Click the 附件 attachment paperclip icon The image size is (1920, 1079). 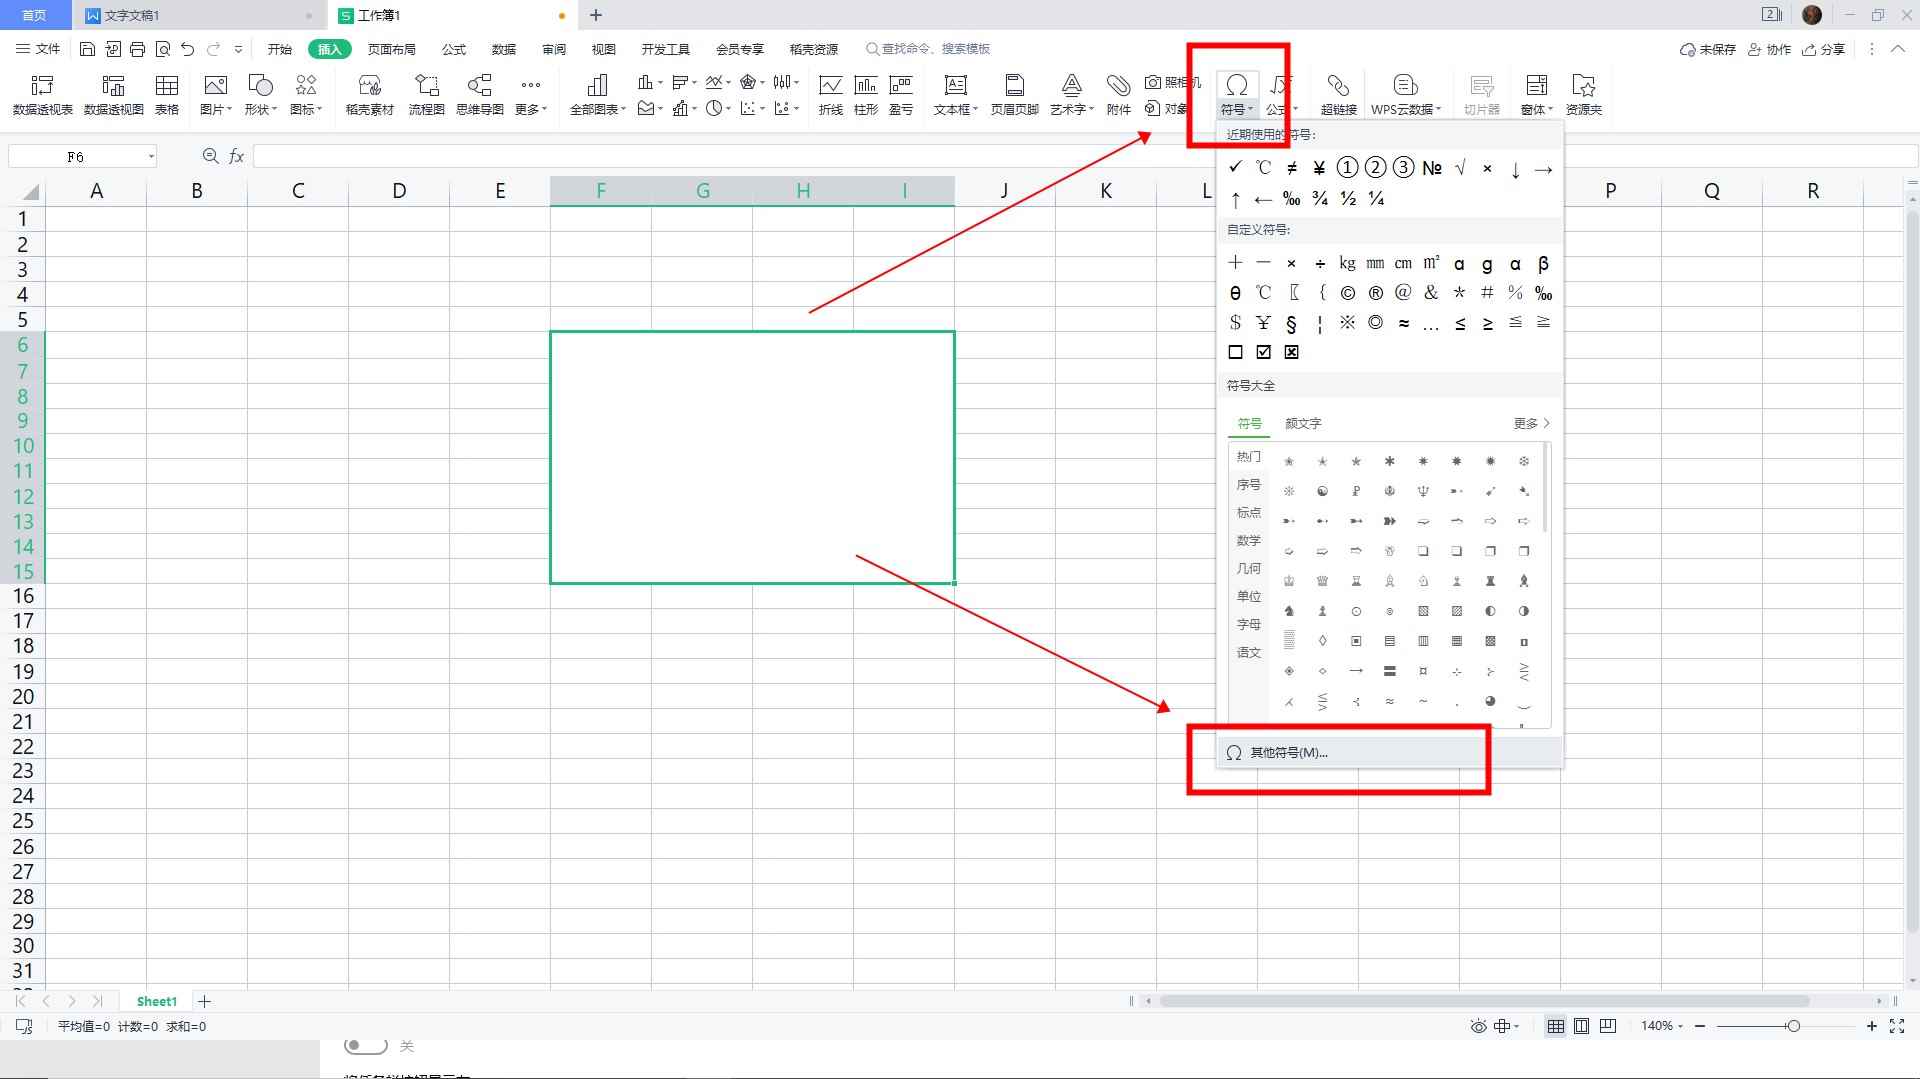[1118, 94]
